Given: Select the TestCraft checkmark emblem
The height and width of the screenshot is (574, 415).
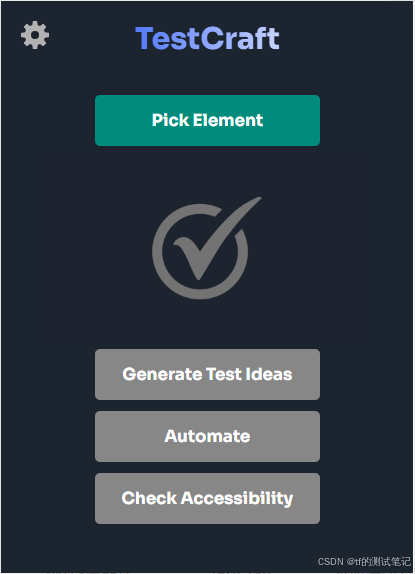Looking at the screenshot, I should click(207, 248).
